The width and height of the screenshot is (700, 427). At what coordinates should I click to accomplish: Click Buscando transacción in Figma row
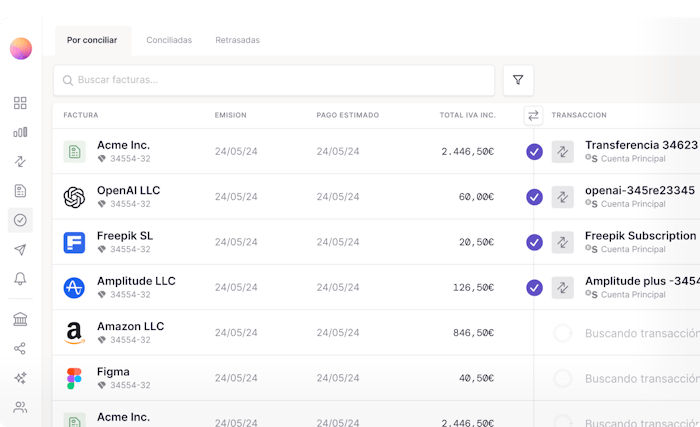click(642, 379)
